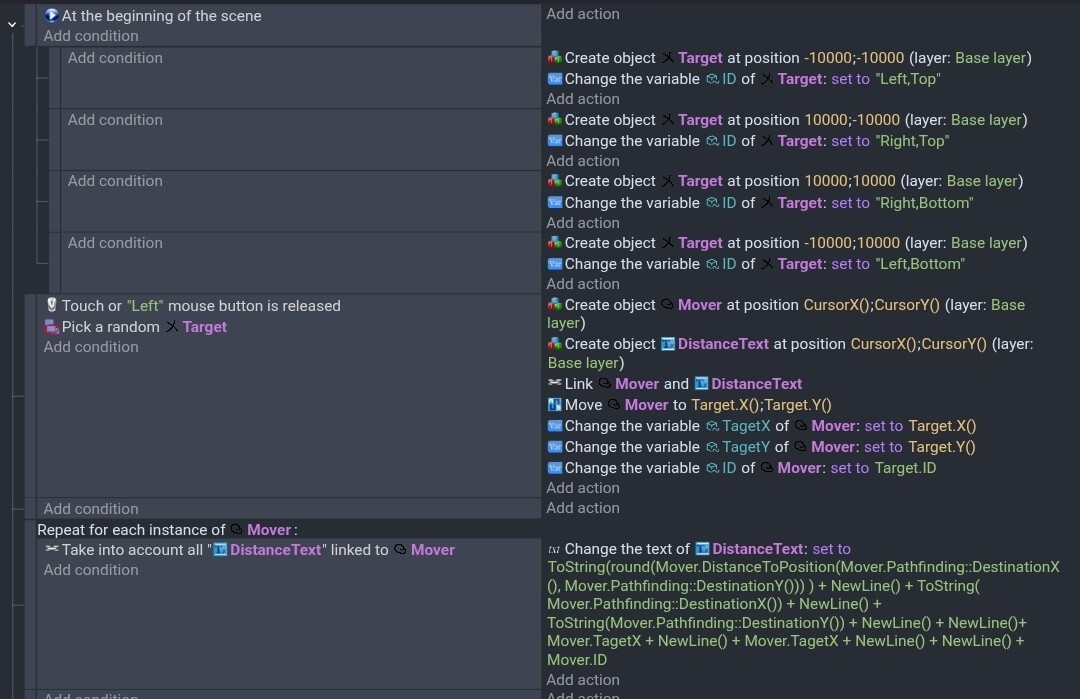Screen dimensions: 1080x699
Task: Click Add action below the Target.ID variable action
Action: point(583,488)
